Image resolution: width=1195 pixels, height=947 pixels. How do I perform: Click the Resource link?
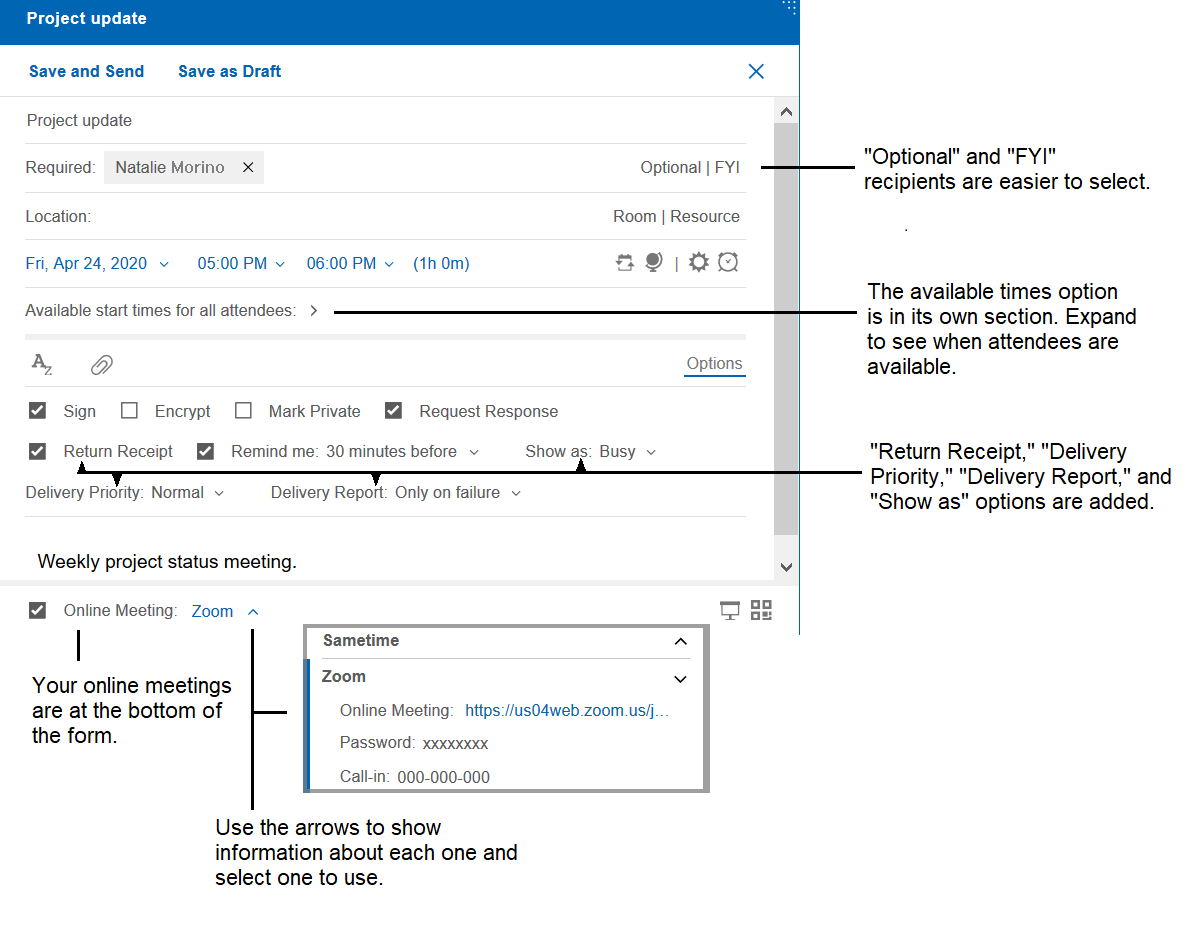pyautogui.click(x=705, y=216)
